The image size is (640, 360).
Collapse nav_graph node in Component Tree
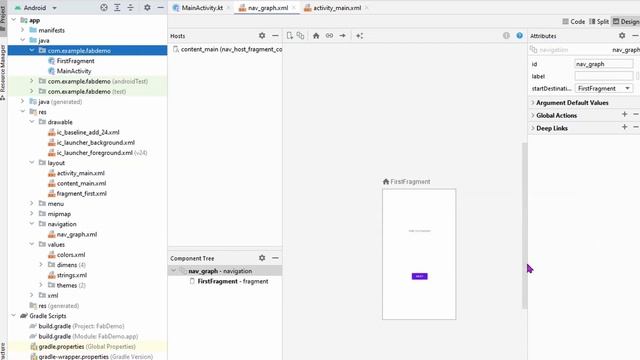(173, 271)
